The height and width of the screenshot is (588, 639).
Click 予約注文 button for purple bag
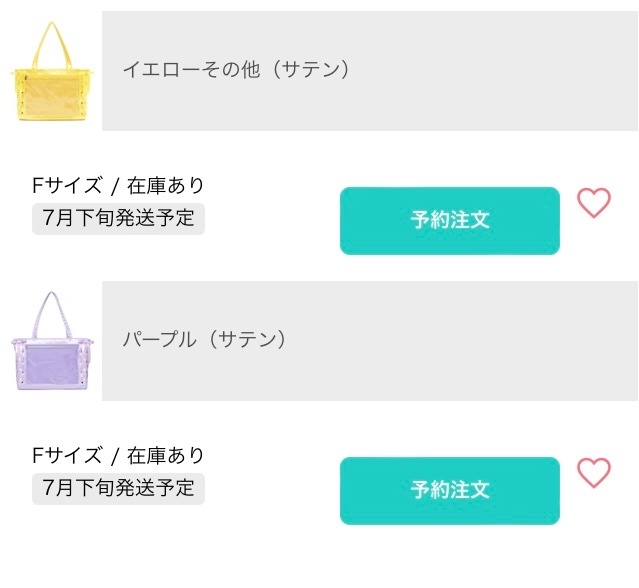[x=450, y=491]
